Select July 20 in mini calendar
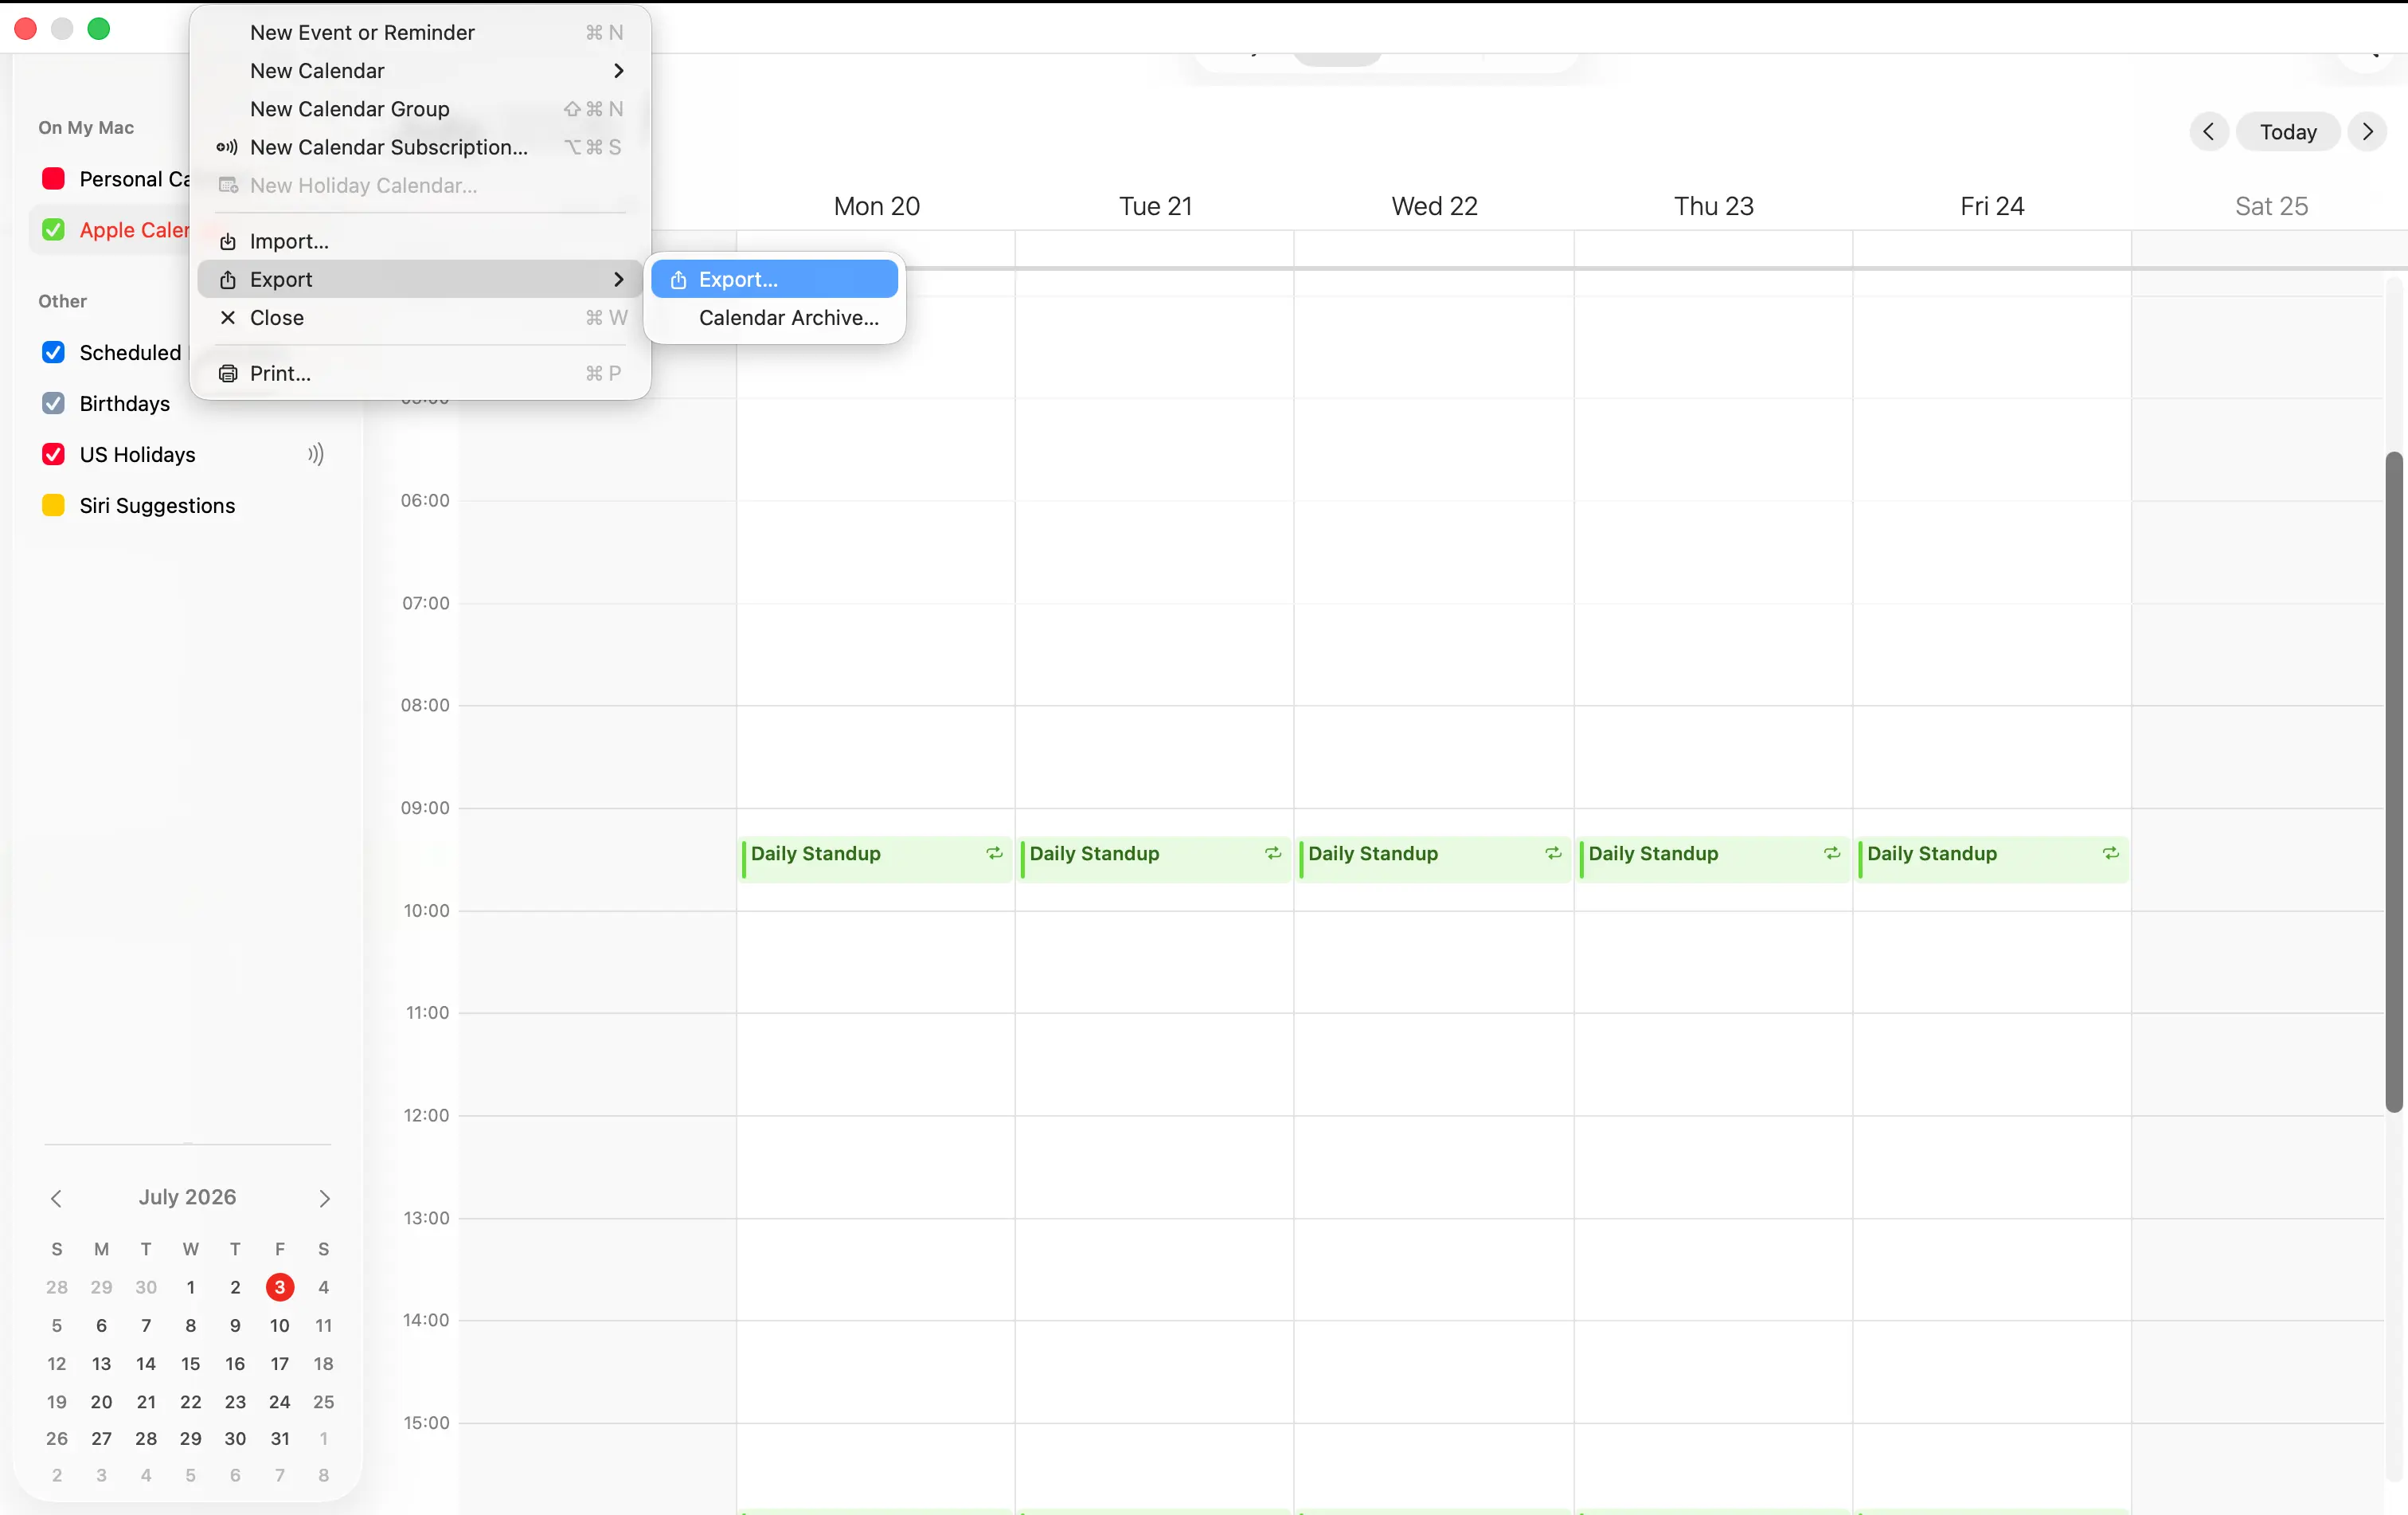The height and width of the screenshot is (1515, 2408). (x=101, y=1402)
